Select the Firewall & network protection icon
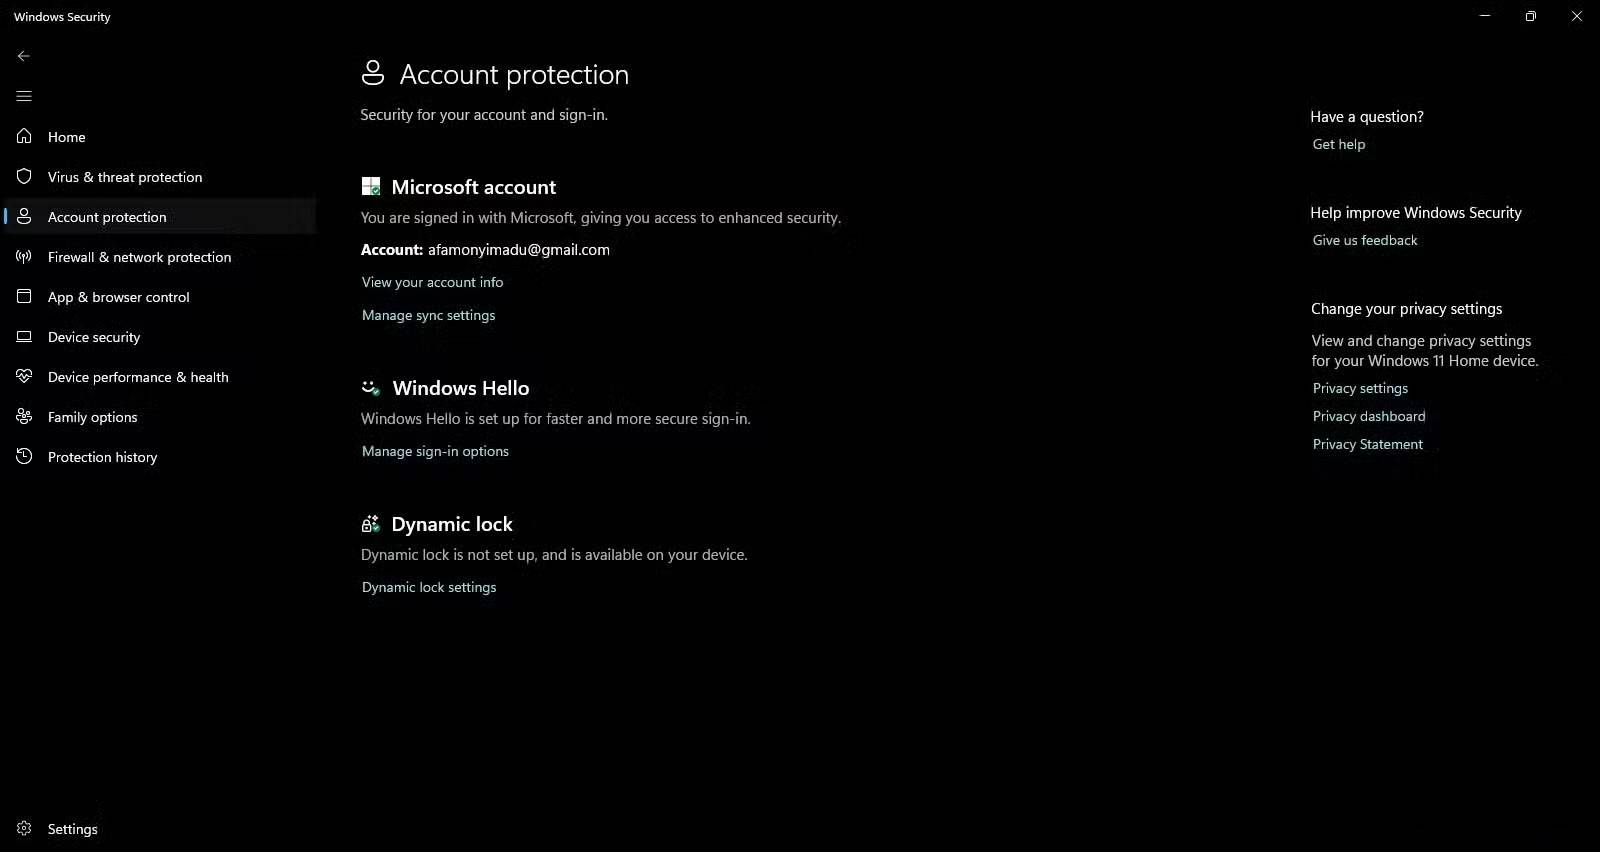Image resolution: width=1600 pixels, height=852 pixels. click(24, 256)
